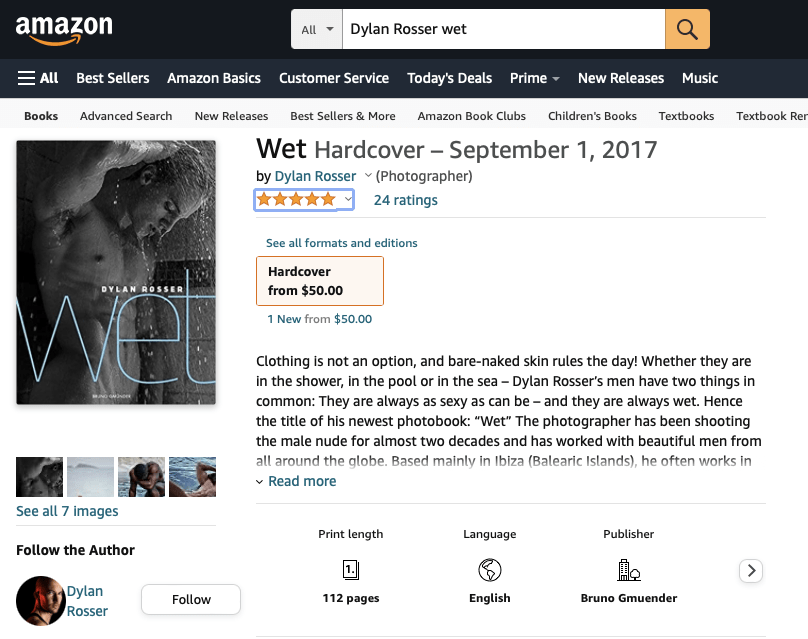Open Best Sellers & More books tab

pos(343,116)
